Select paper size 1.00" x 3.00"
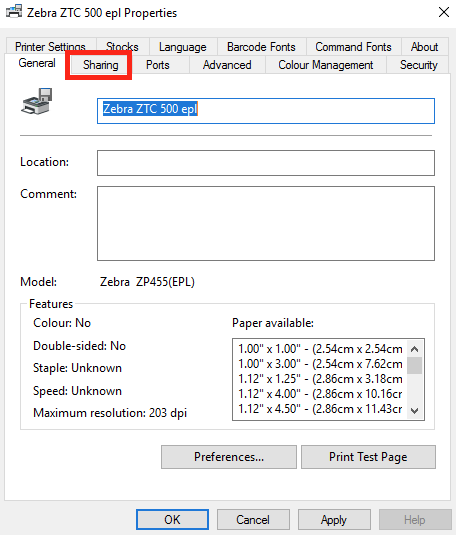The width and height of the screenshot is (456, 535). coord(320,364)
